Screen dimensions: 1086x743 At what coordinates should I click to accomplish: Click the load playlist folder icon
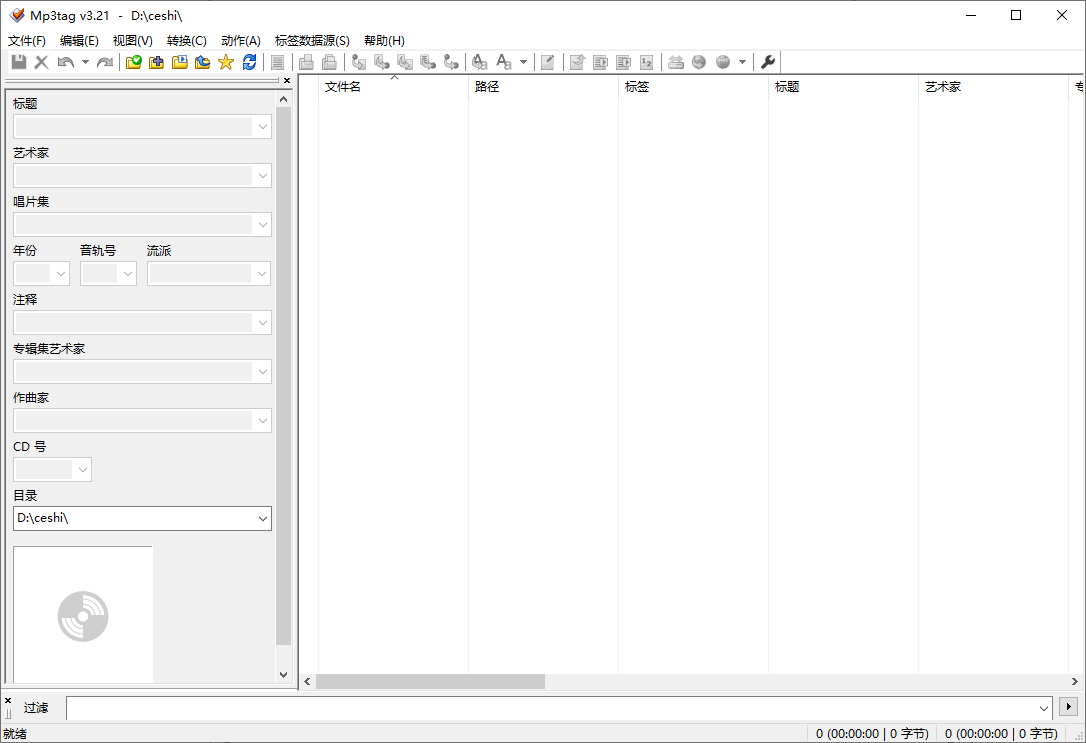(180, 62)
